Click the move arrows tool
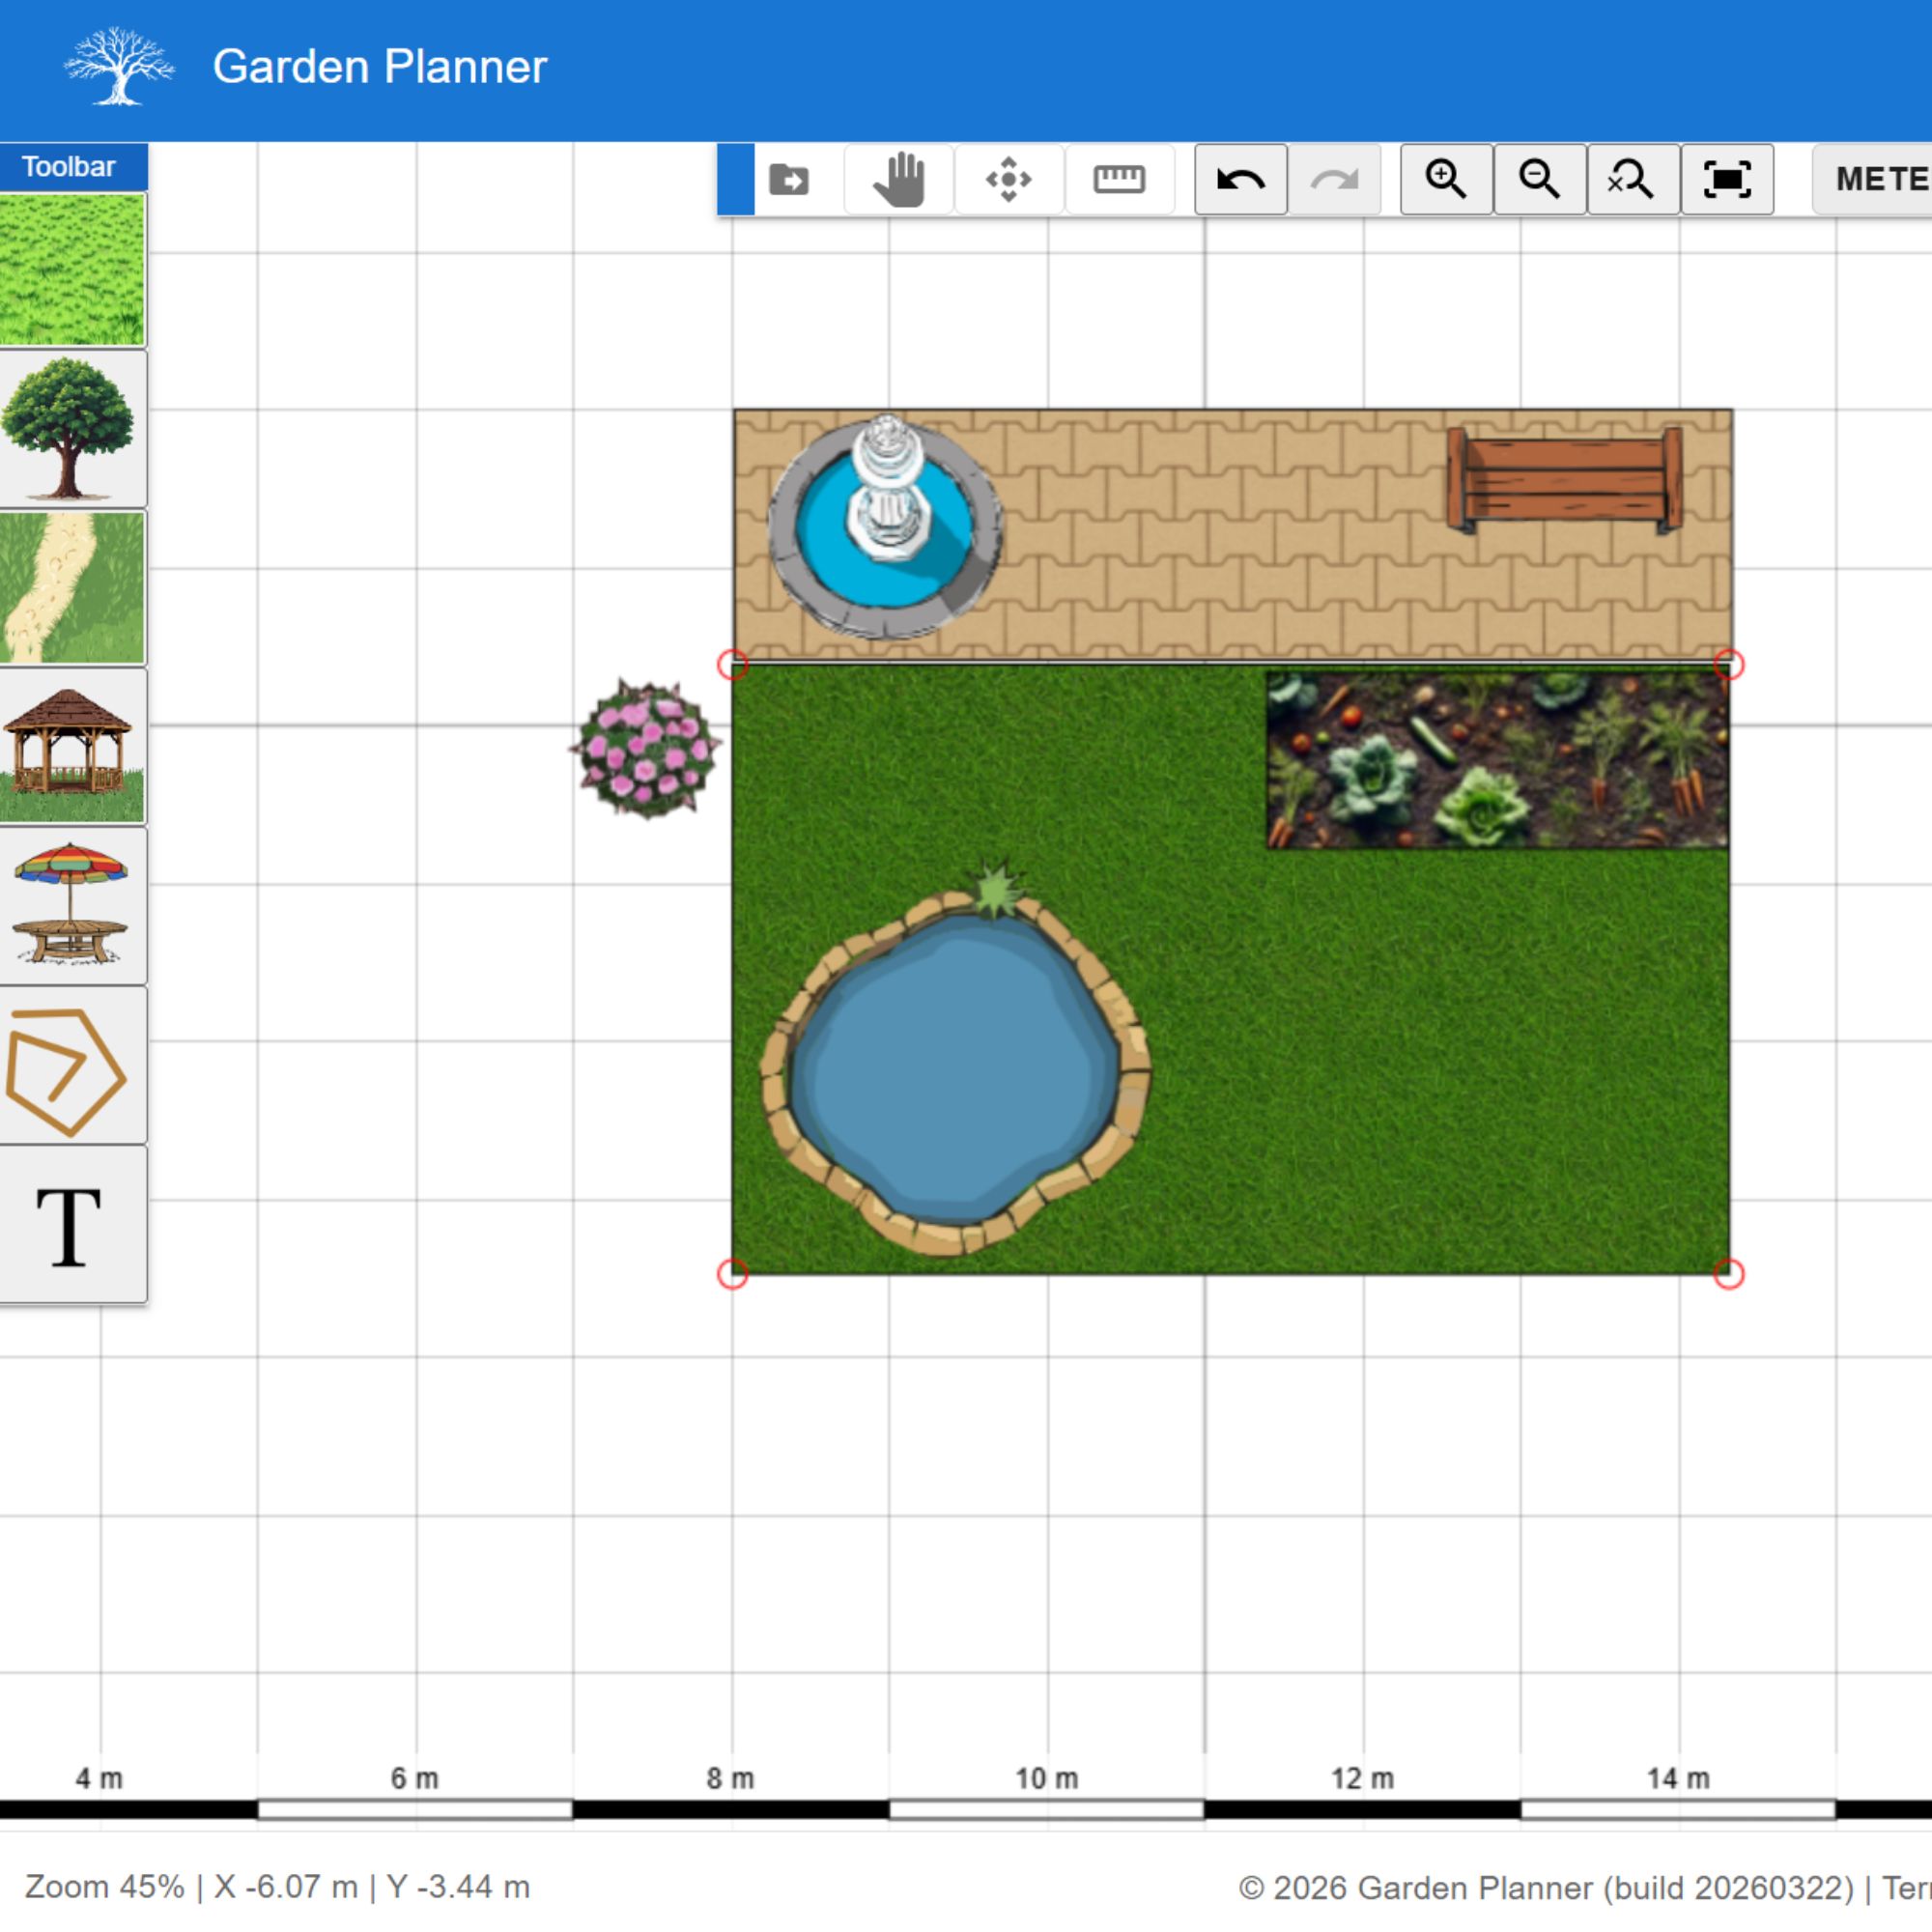The height and width of the screenshot is (1932, 1932). tap(1008, 180)
